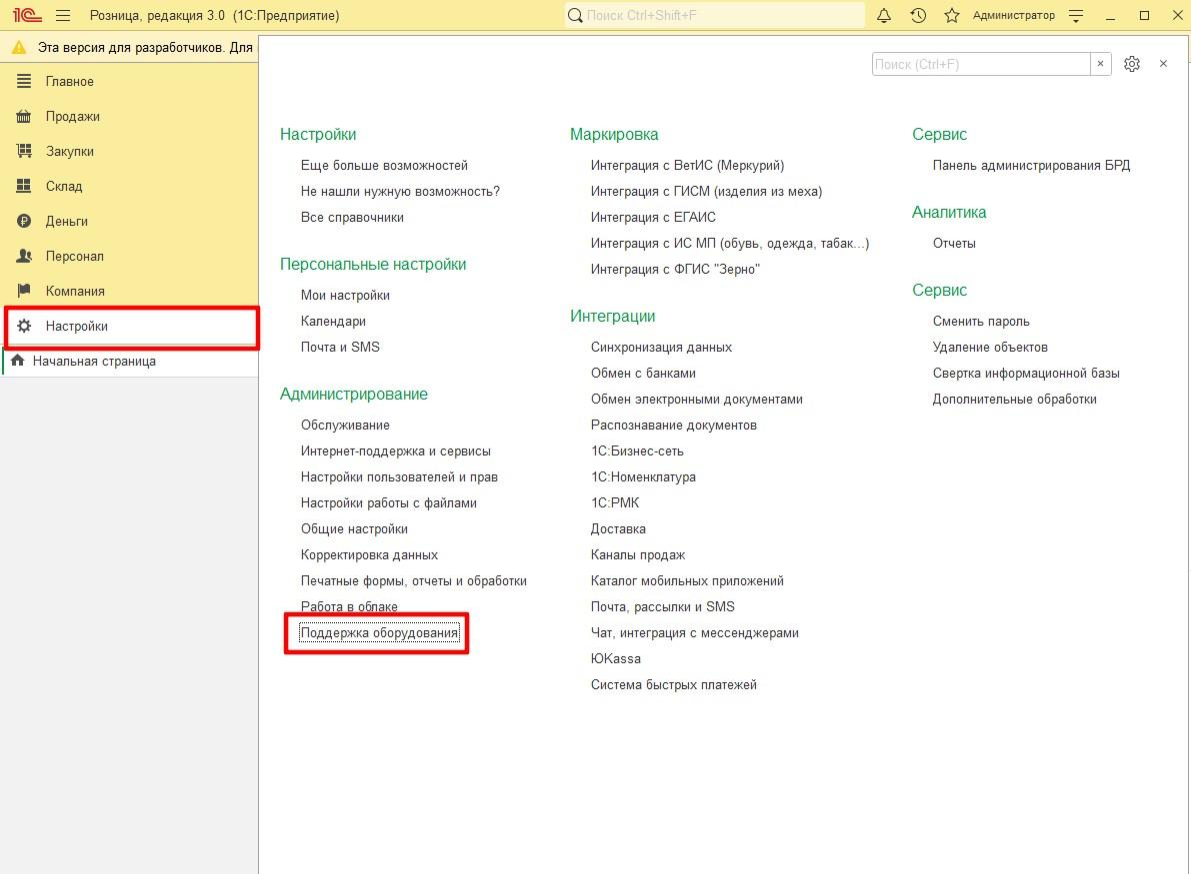Screen dimensions: 1191x874
Task: Click the Главное list icon
Action: pyautogui.click(x=24, y=80)
